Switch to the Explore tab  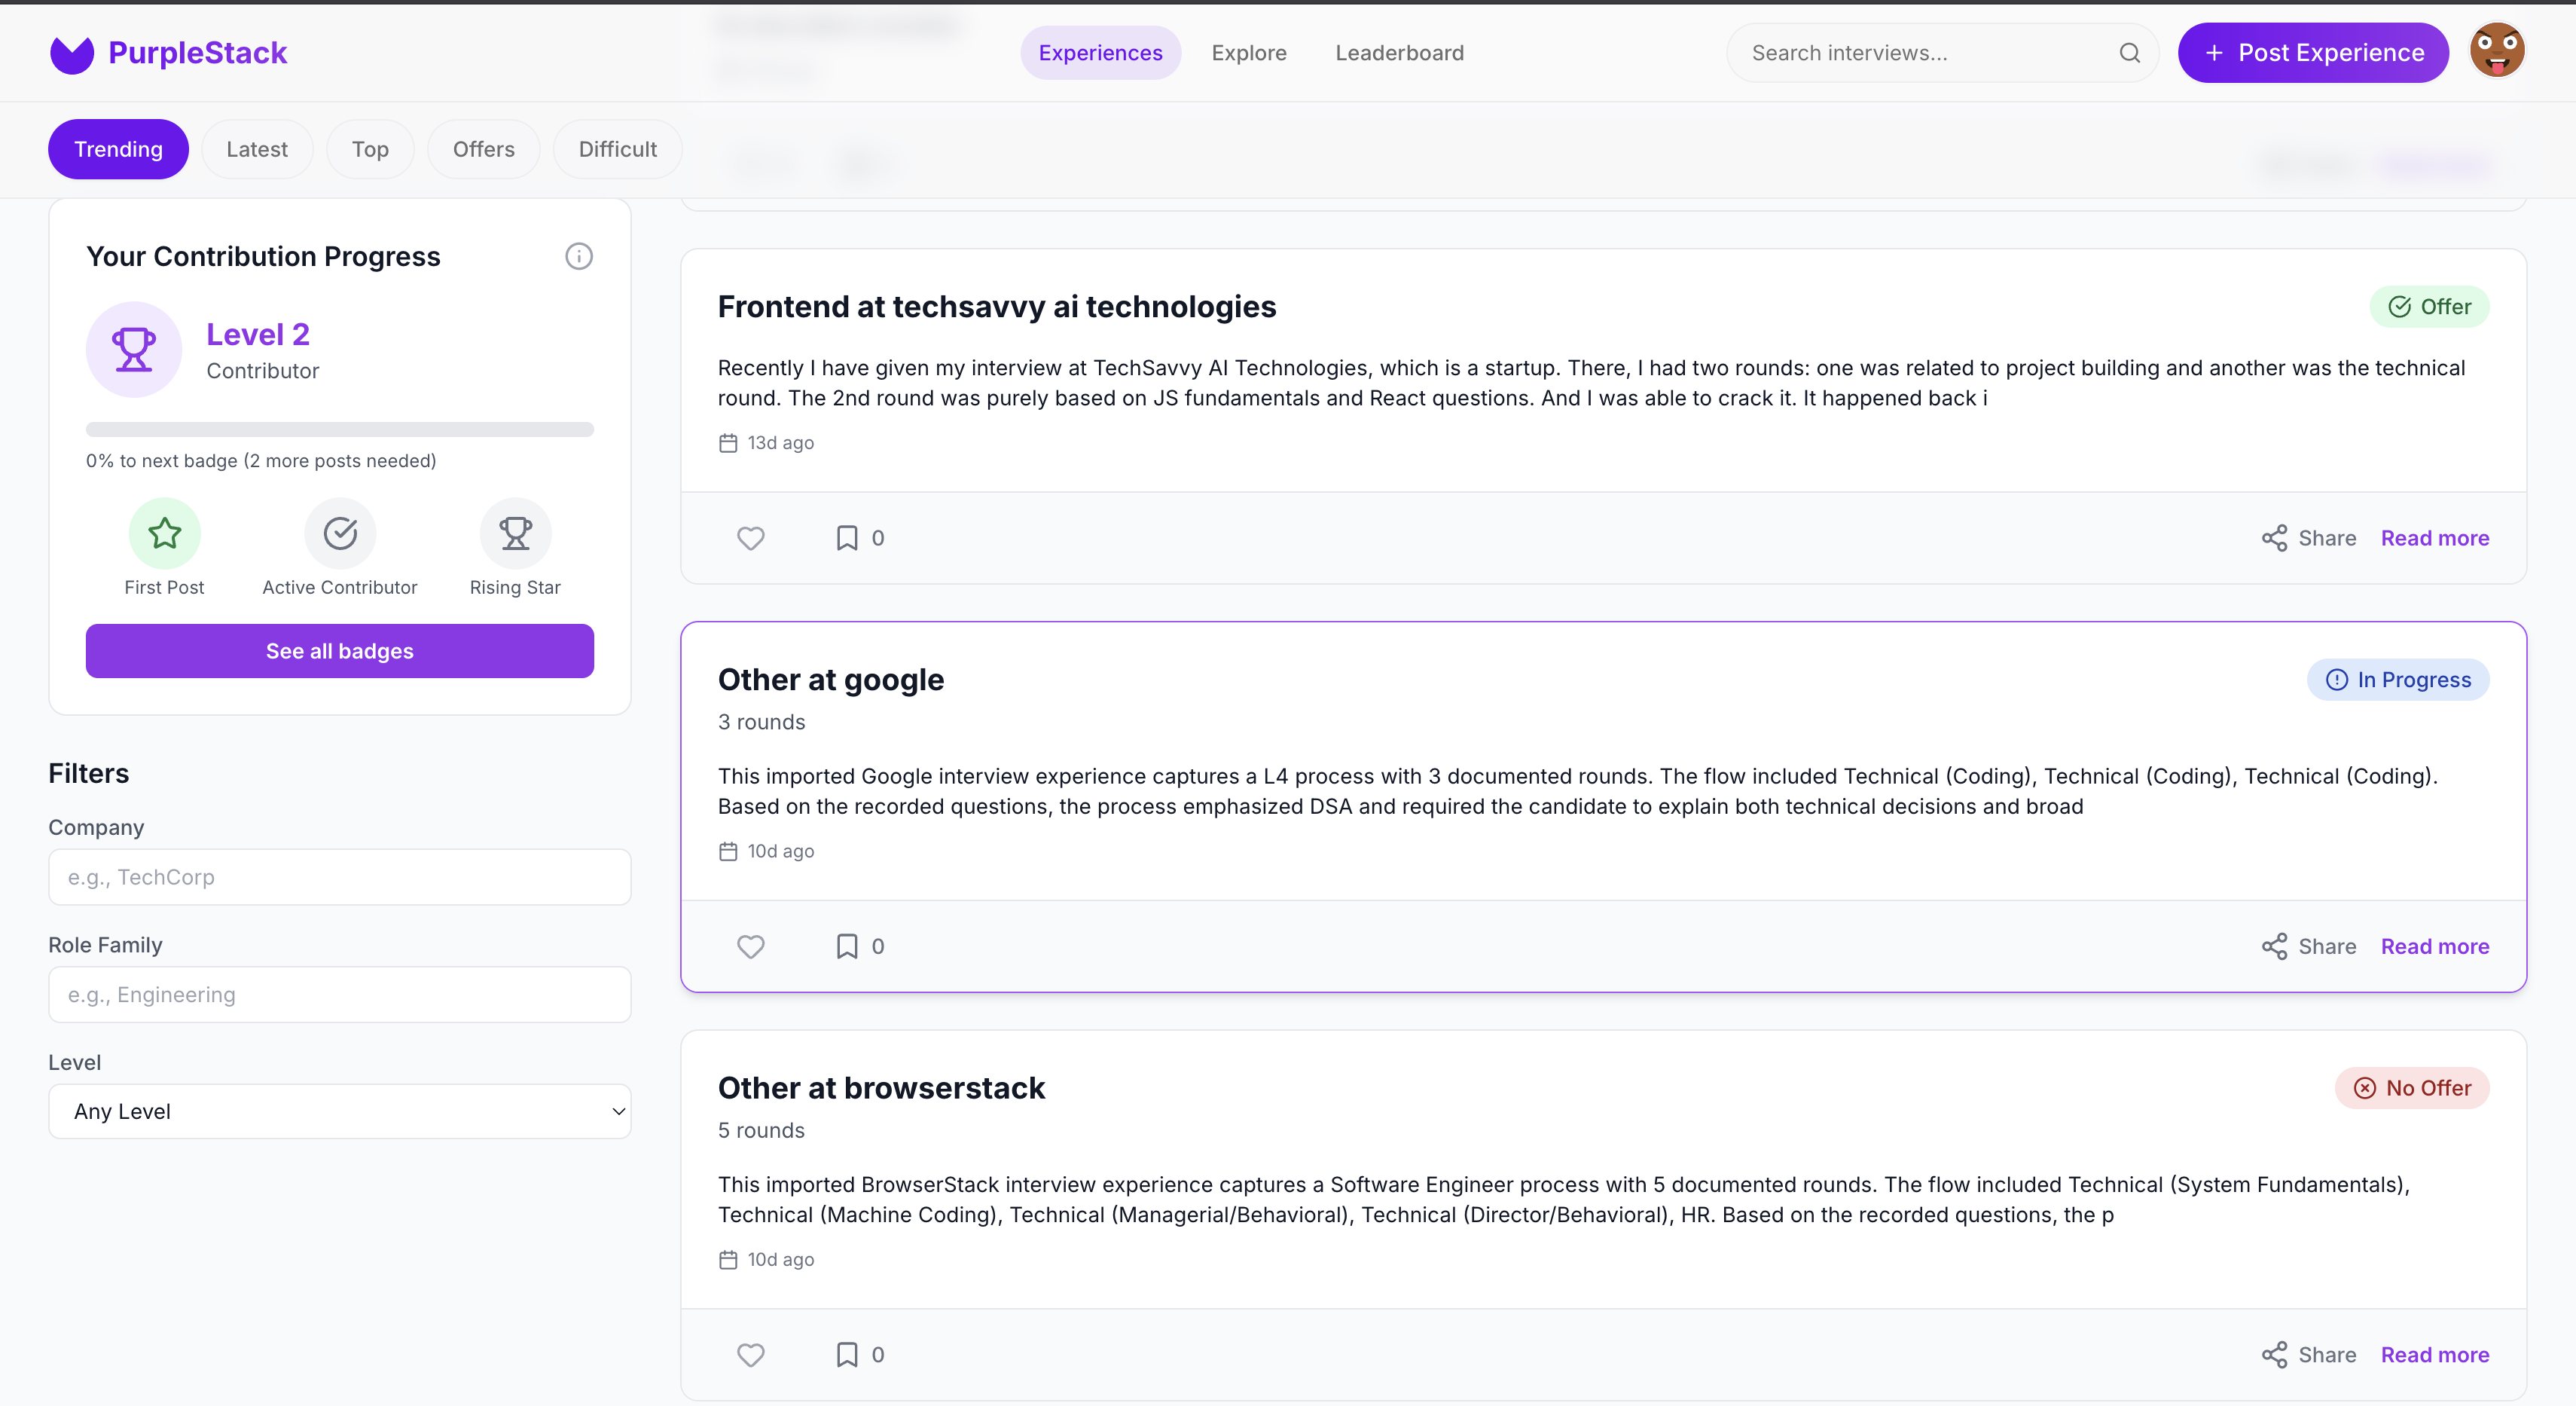point(1249,52)
